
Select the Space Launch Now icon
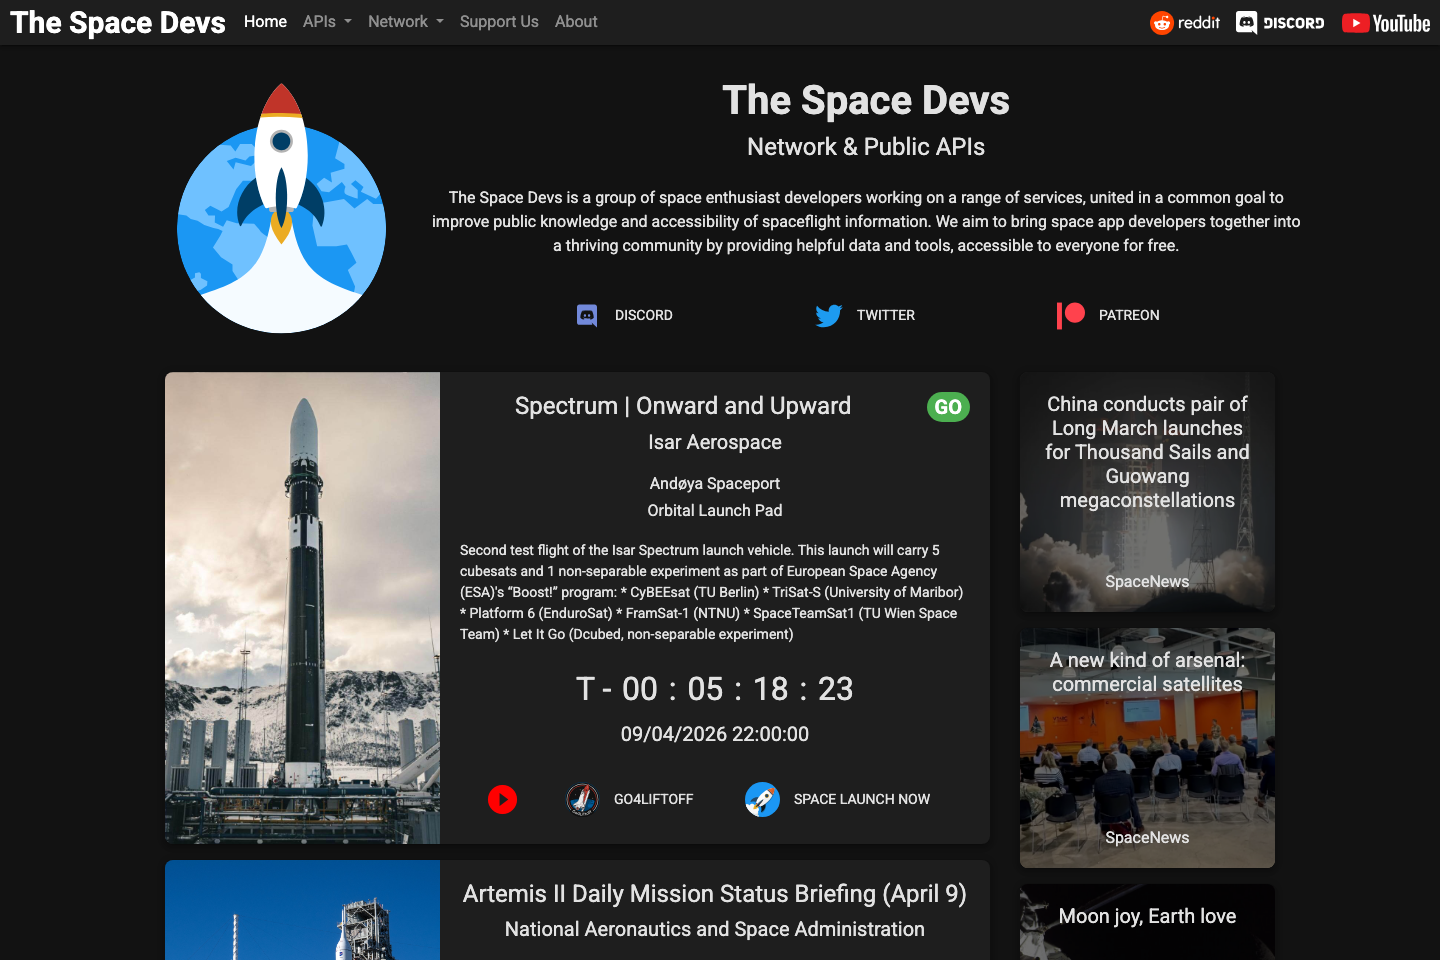762,799
